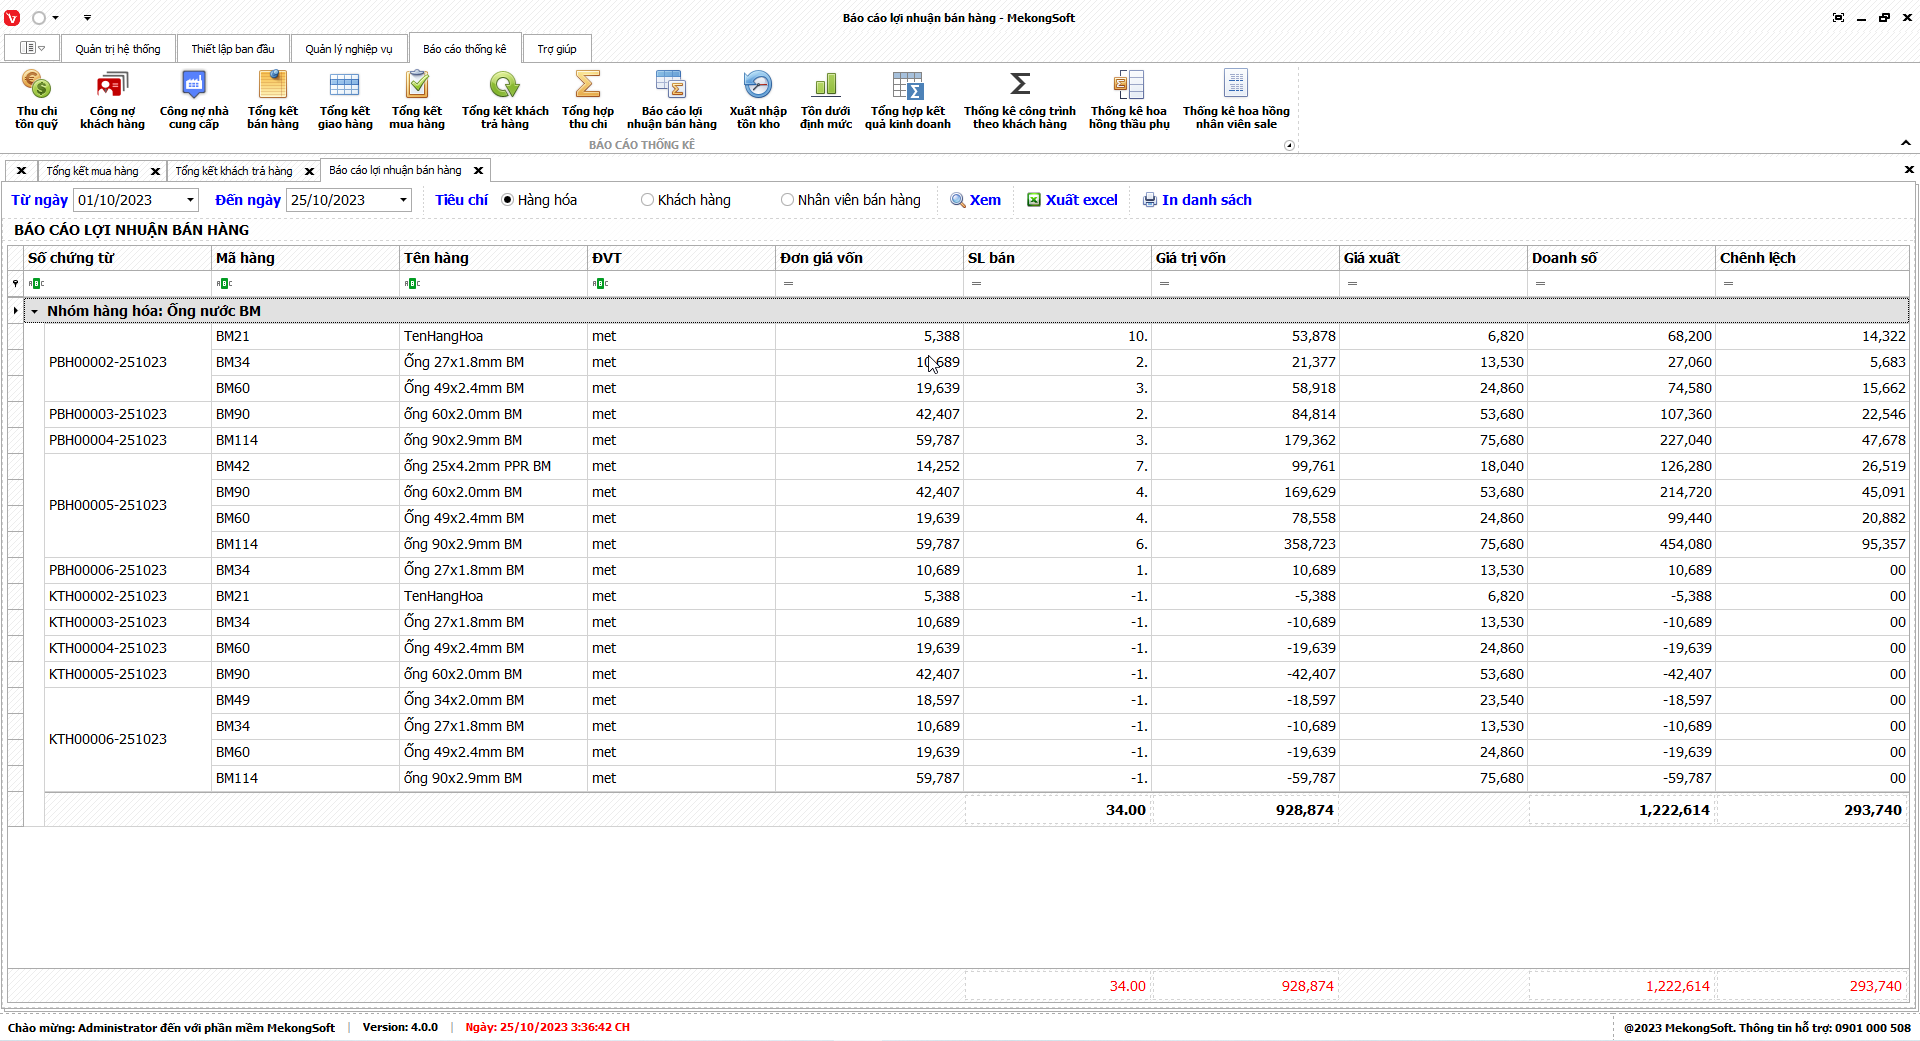Screen dimensions: 1920x1041
Task: Click the Tổng kết bán hàng icon
Action: [x=272, y=99]
